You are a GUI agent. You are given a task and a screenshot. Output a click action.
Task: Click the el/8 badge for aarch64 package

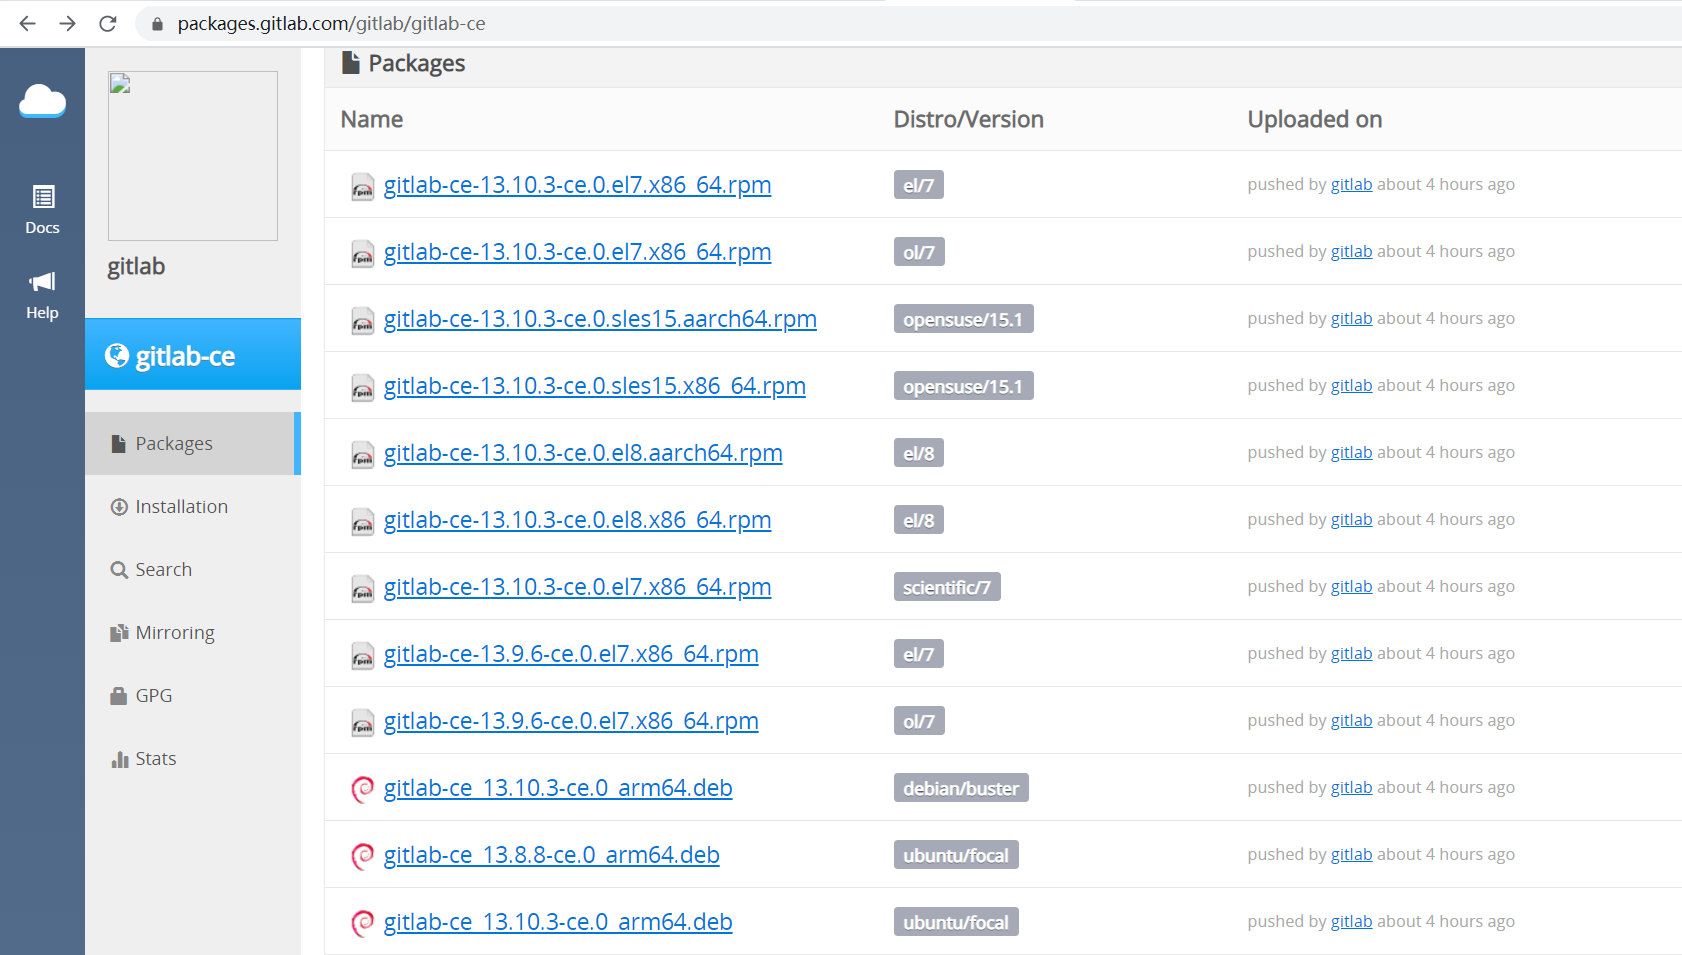[x=918, y=453]
